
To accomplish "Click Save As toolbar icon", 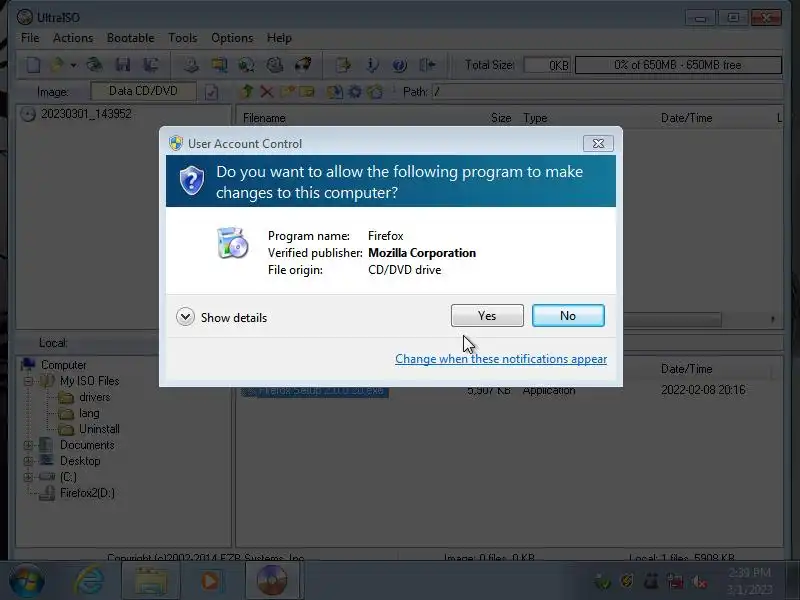I will (151, 65).
